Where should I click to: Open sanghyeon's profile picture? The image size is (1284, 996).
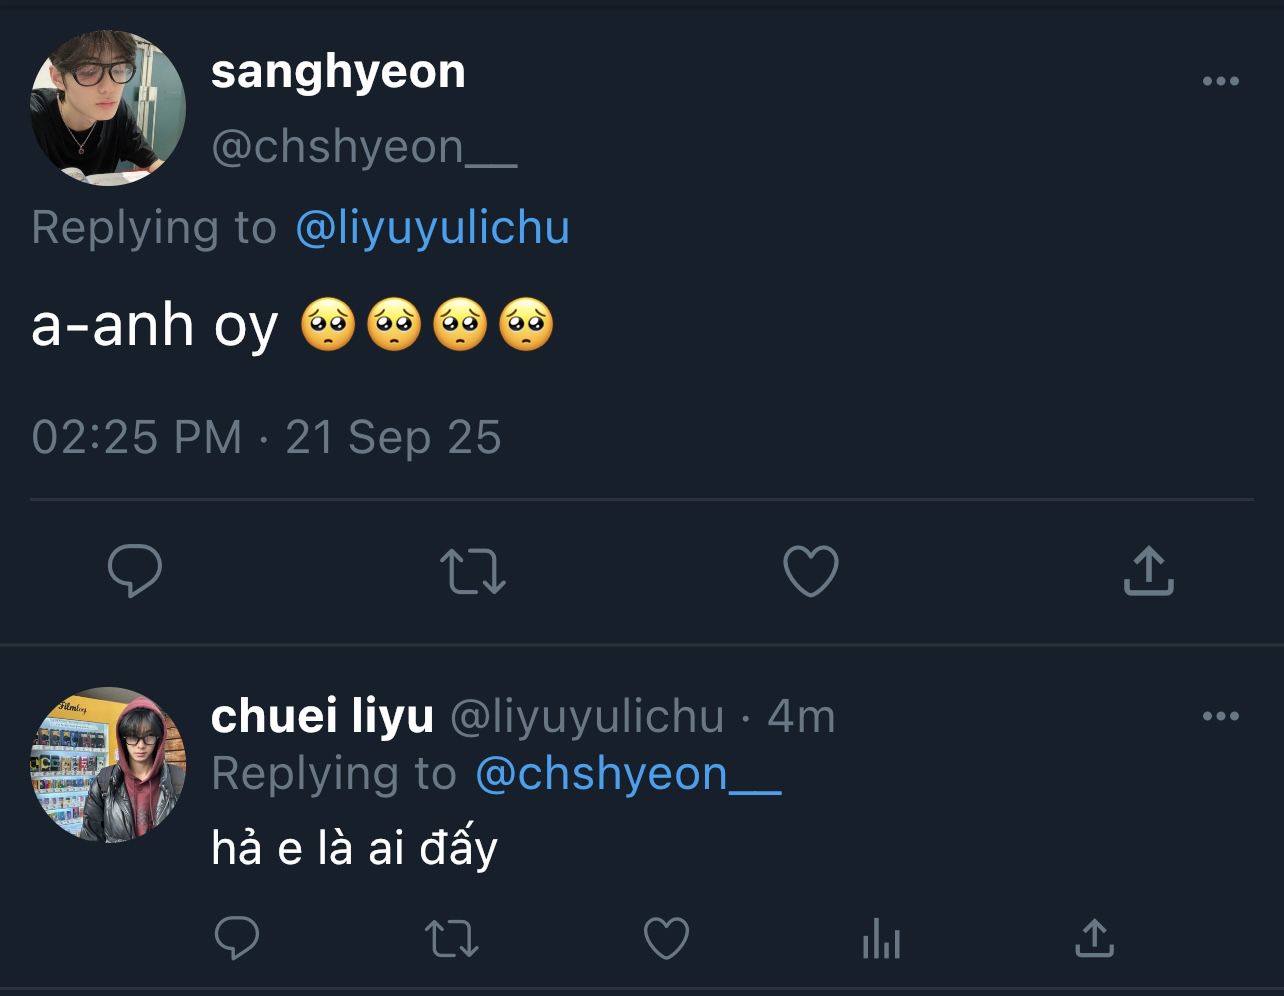click(x=108, y=108)
